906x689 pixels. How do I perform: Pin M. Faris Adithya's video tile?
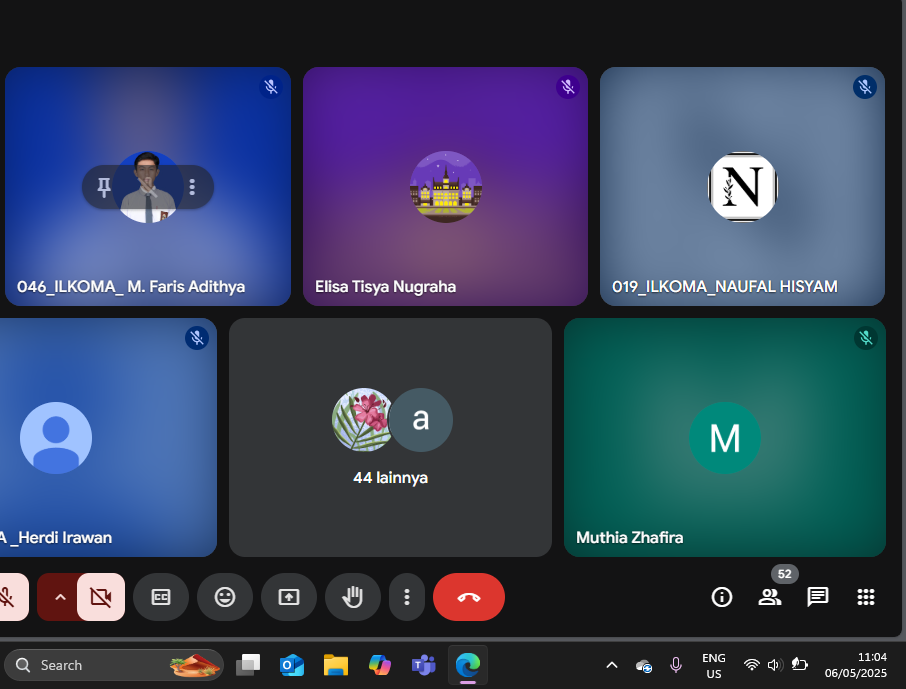point(104,187)
